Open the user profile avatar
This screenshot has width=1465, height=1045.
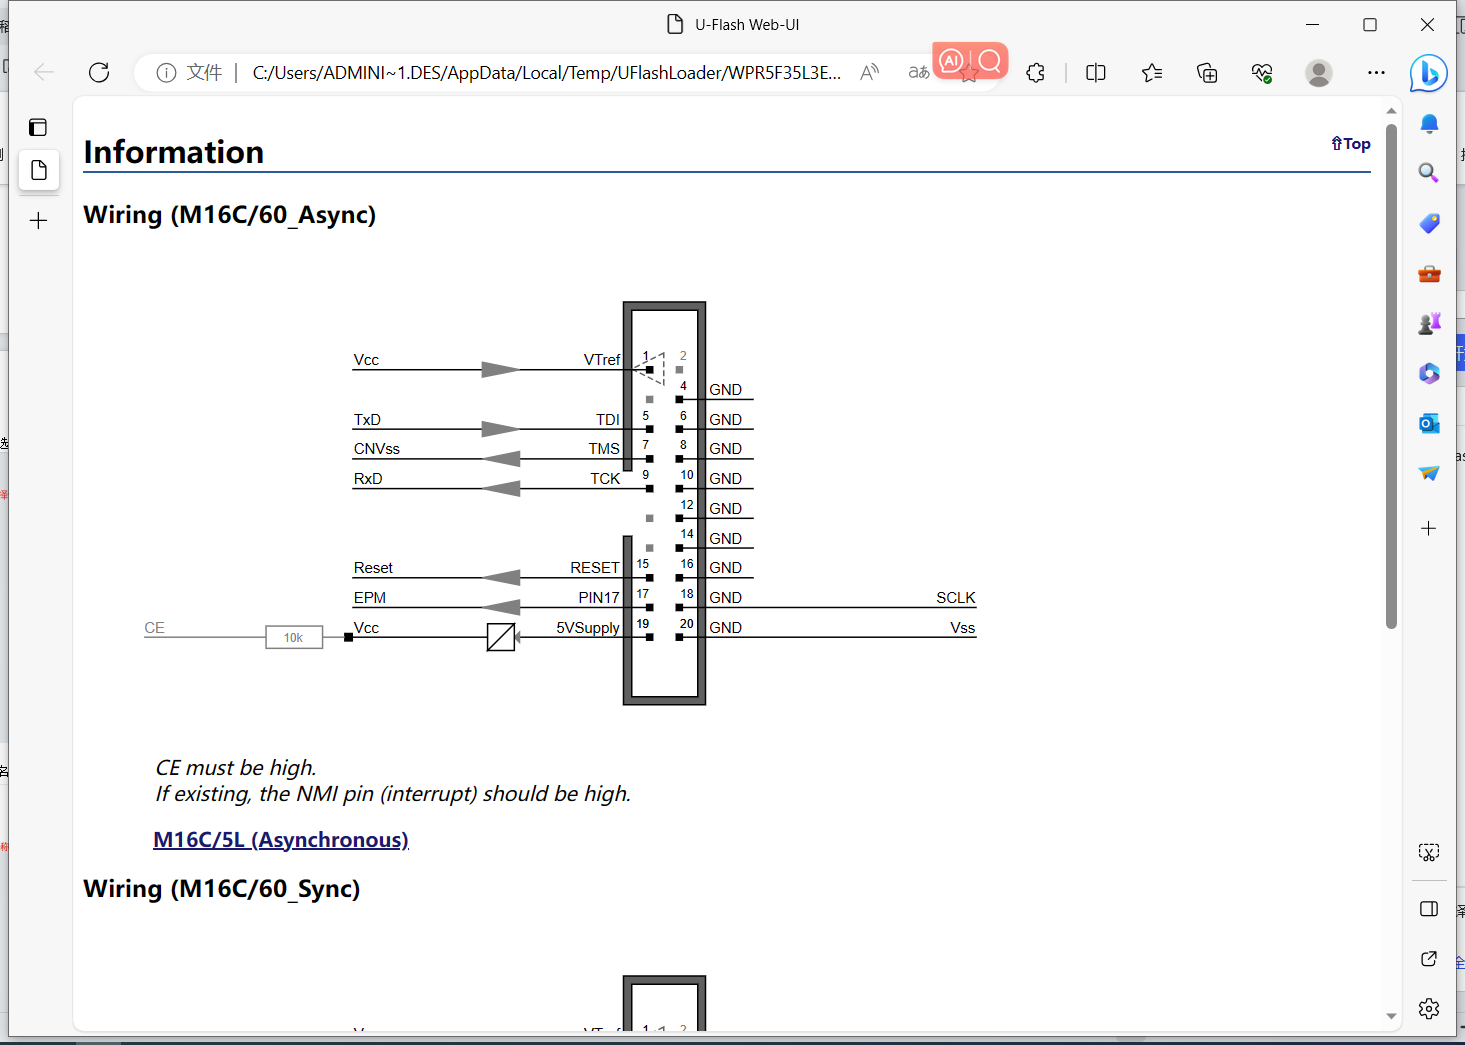(x=1319, y=72)
